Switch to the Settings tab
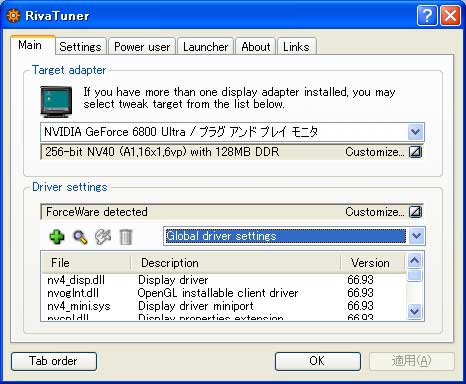Image resolution: width=466 pixels, height=384 pixels. (x=80, y=47)
